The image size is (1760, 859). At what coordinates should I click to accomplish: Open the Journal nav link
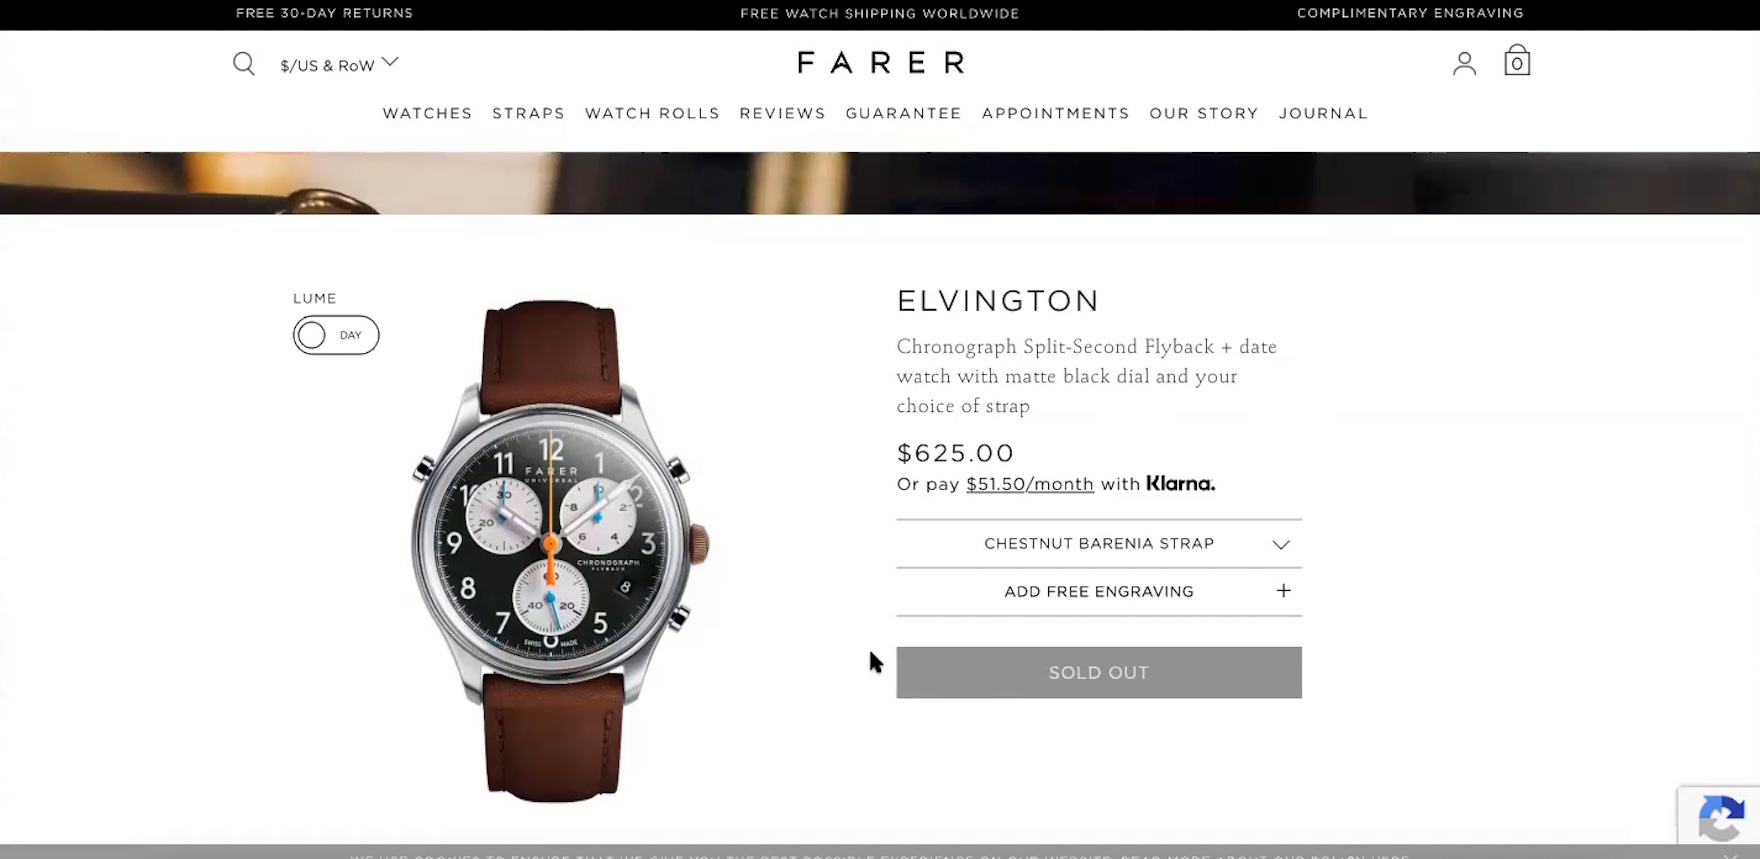click(x=1323, y=113)
